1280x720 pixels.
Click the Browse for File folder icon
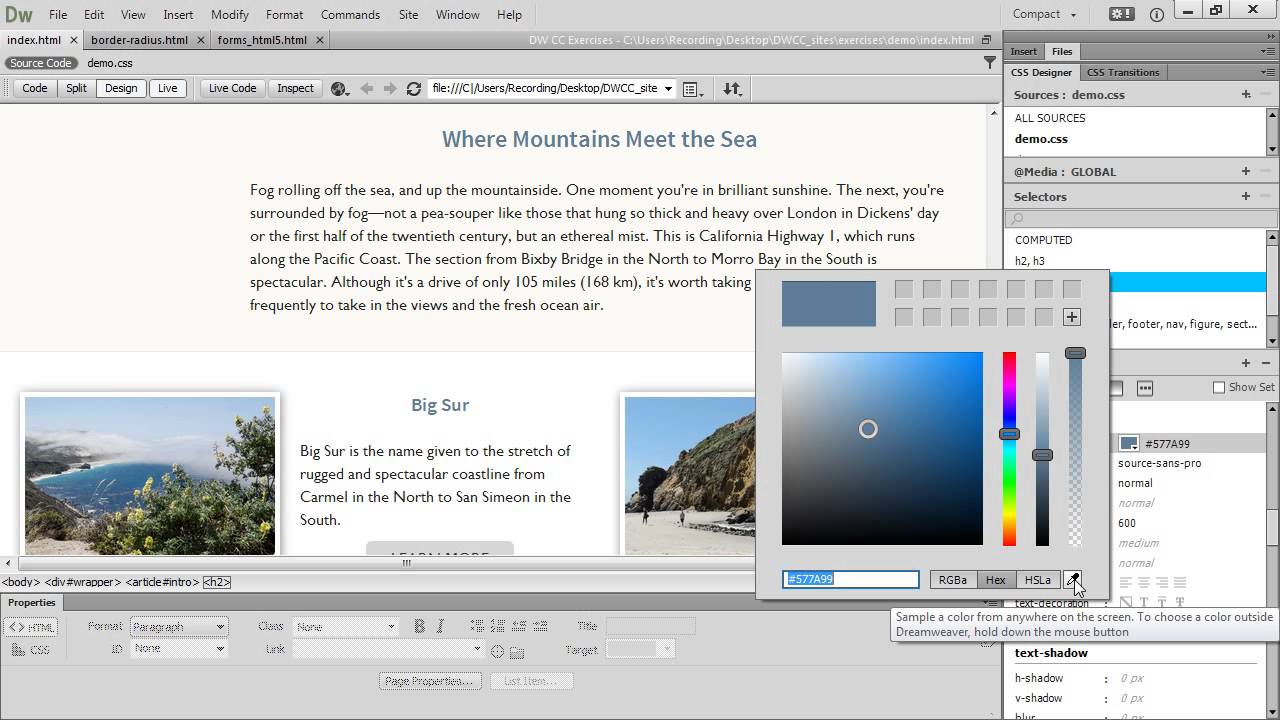(517, 652)
